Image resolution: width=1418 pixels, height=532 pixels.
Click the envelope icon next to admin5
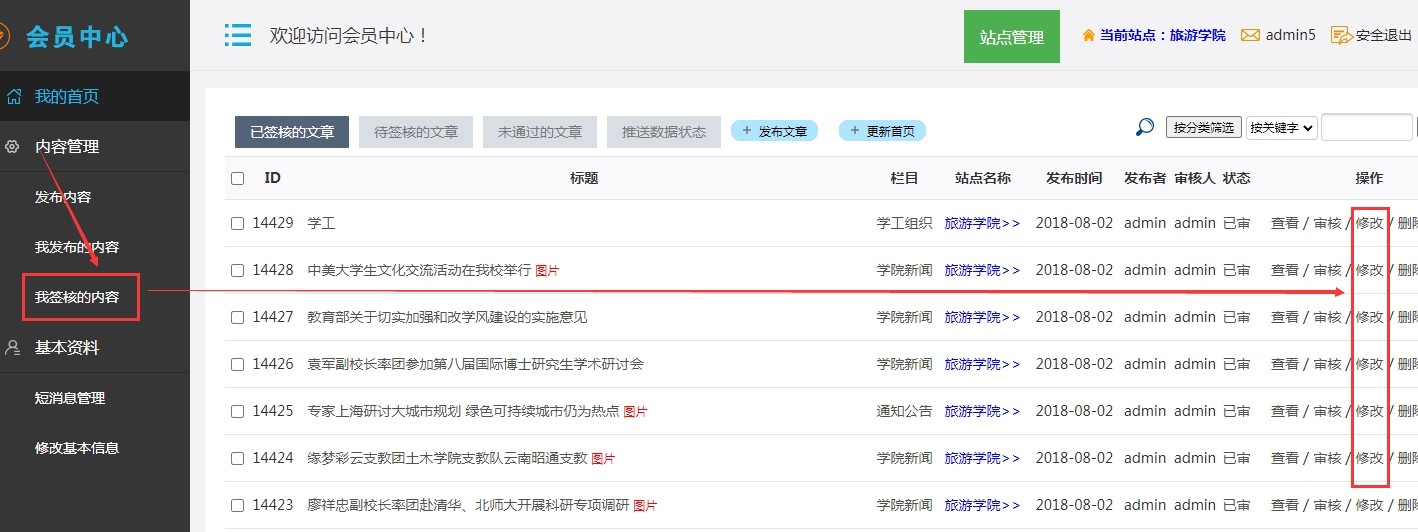click(x=1250, y=35)
